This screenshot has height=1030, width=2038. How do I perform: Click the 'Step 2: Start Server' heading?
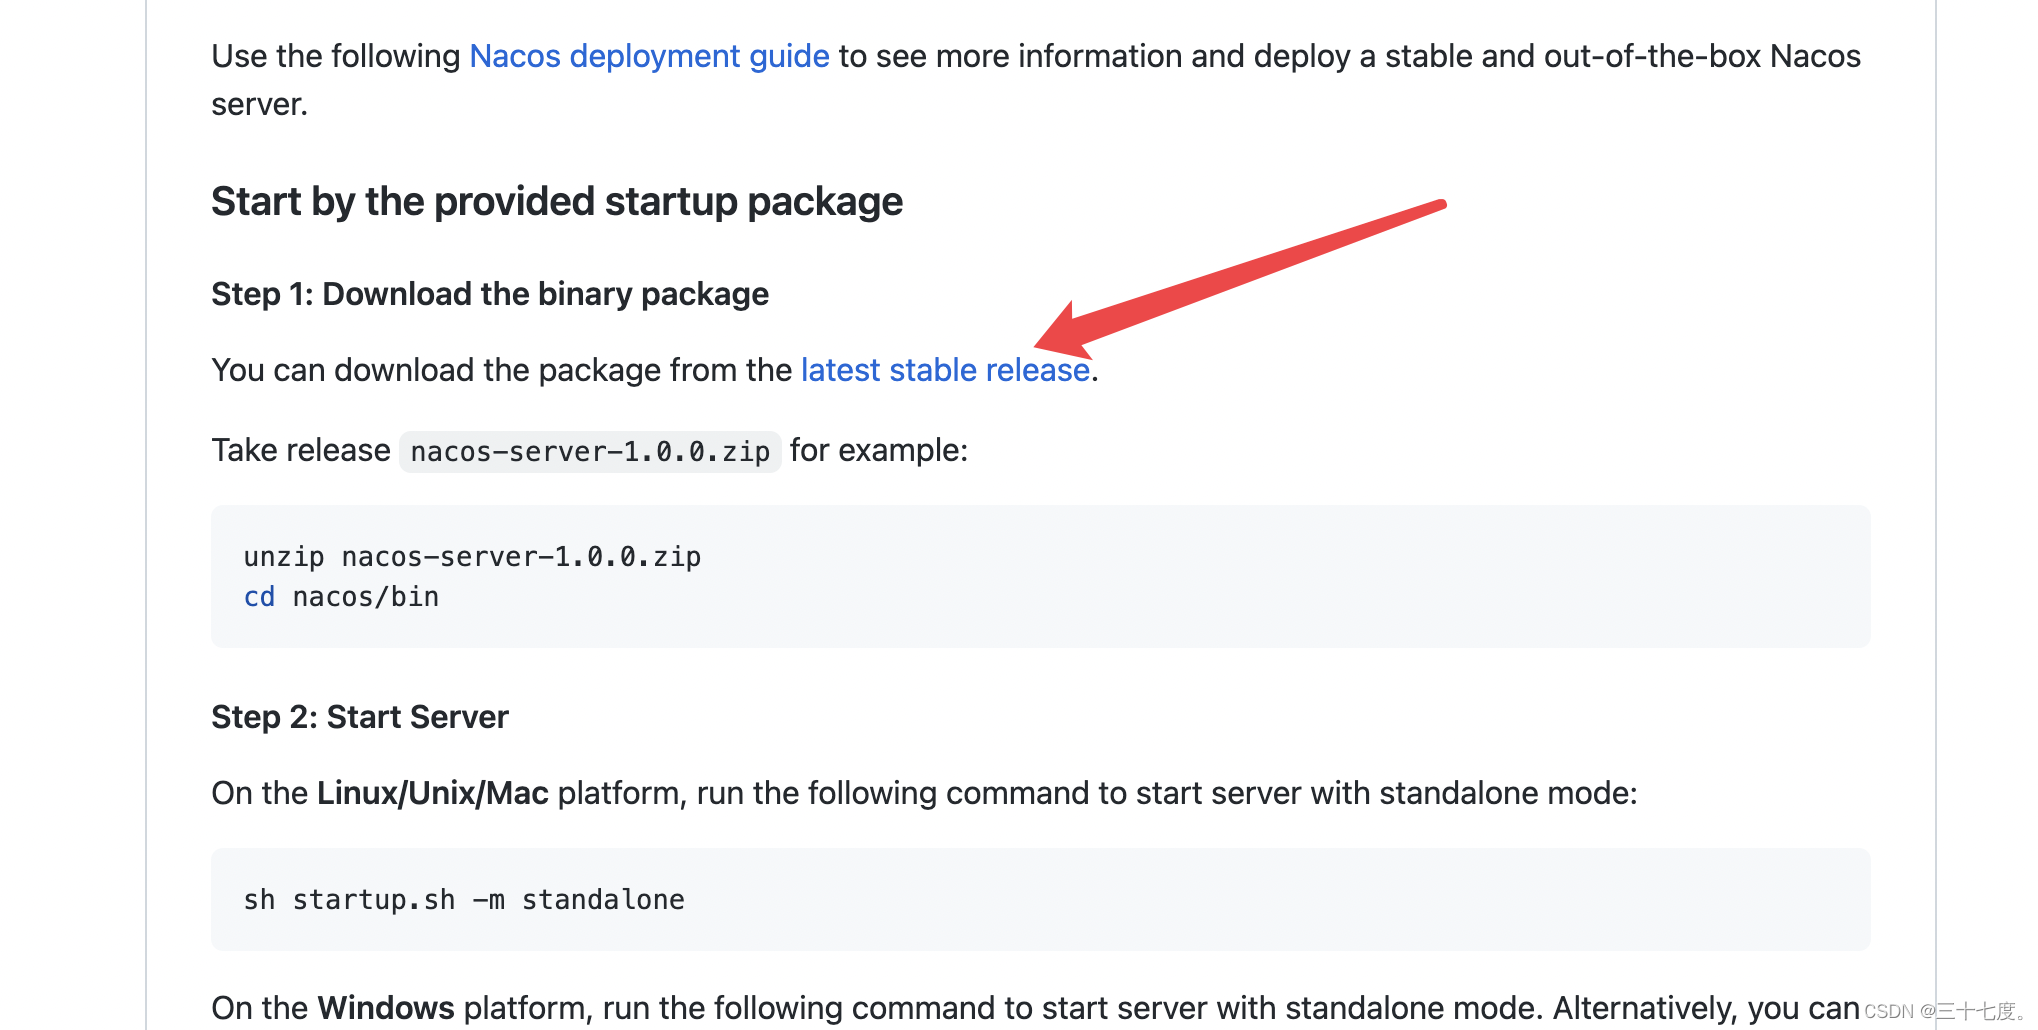click(360, 717)
